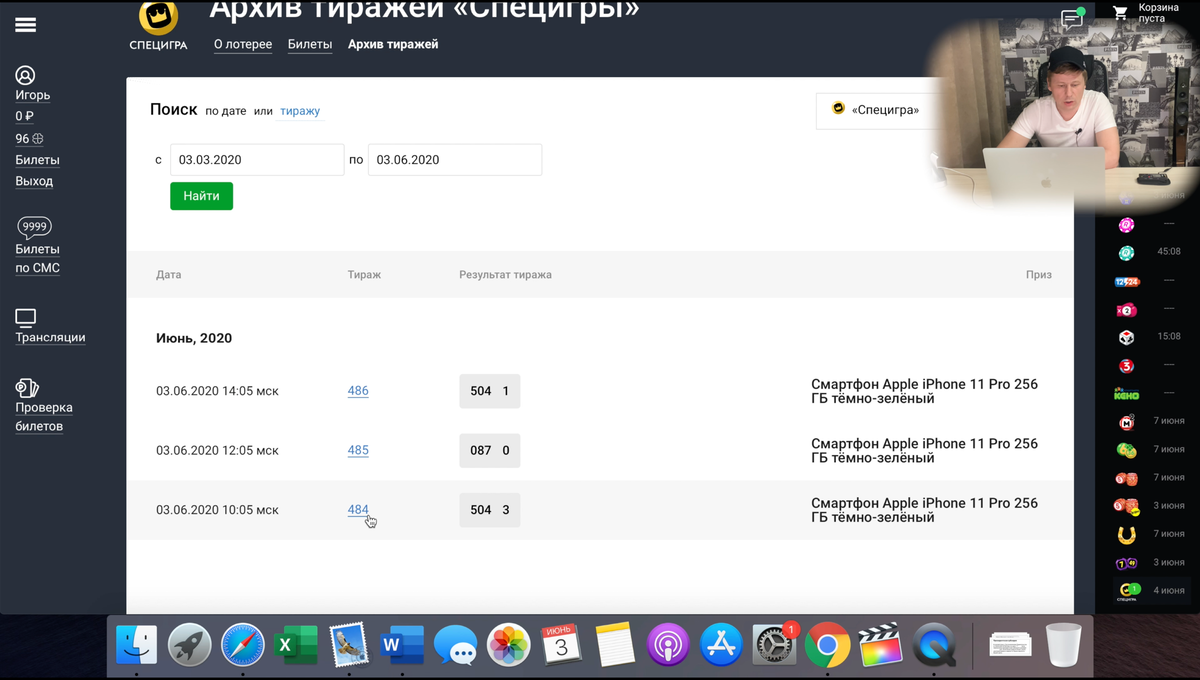The height and width of the screenshot is (680, 1200).
Task: Click the end date field 03.06.2020
Action: tap(455, 160)
